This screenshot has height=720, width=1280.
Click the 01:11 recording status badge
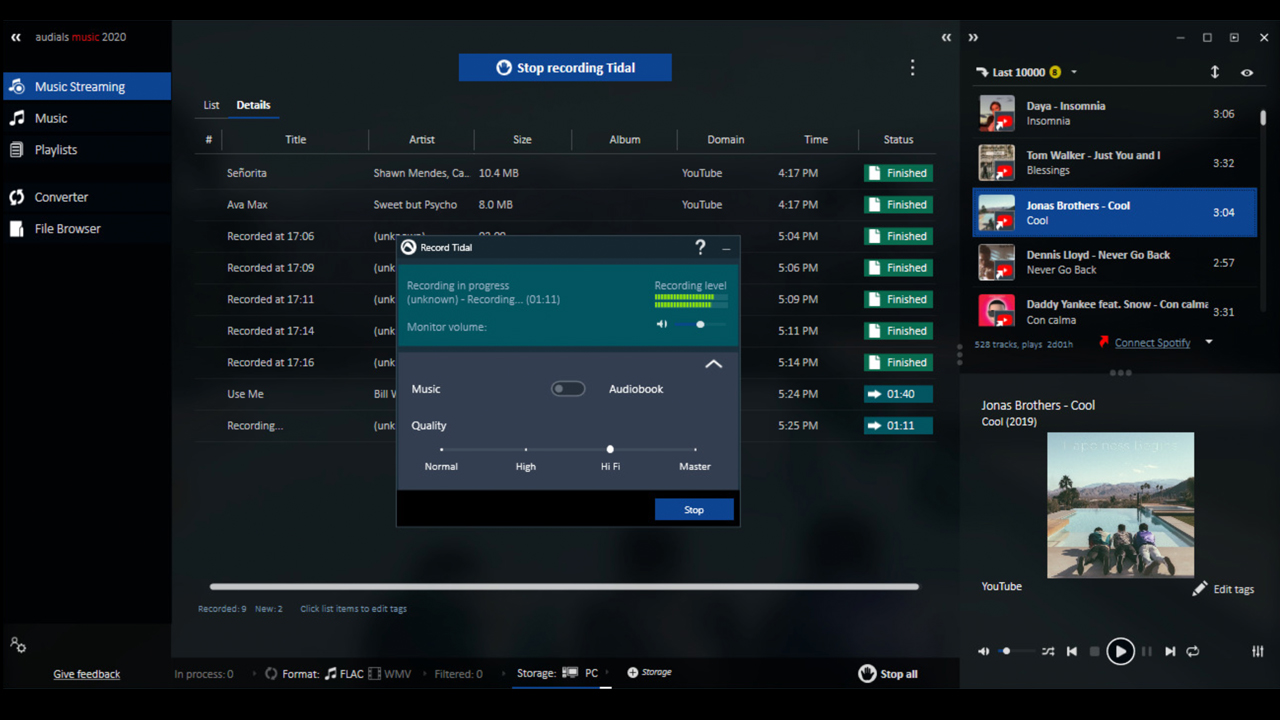[x=898, y=426]
